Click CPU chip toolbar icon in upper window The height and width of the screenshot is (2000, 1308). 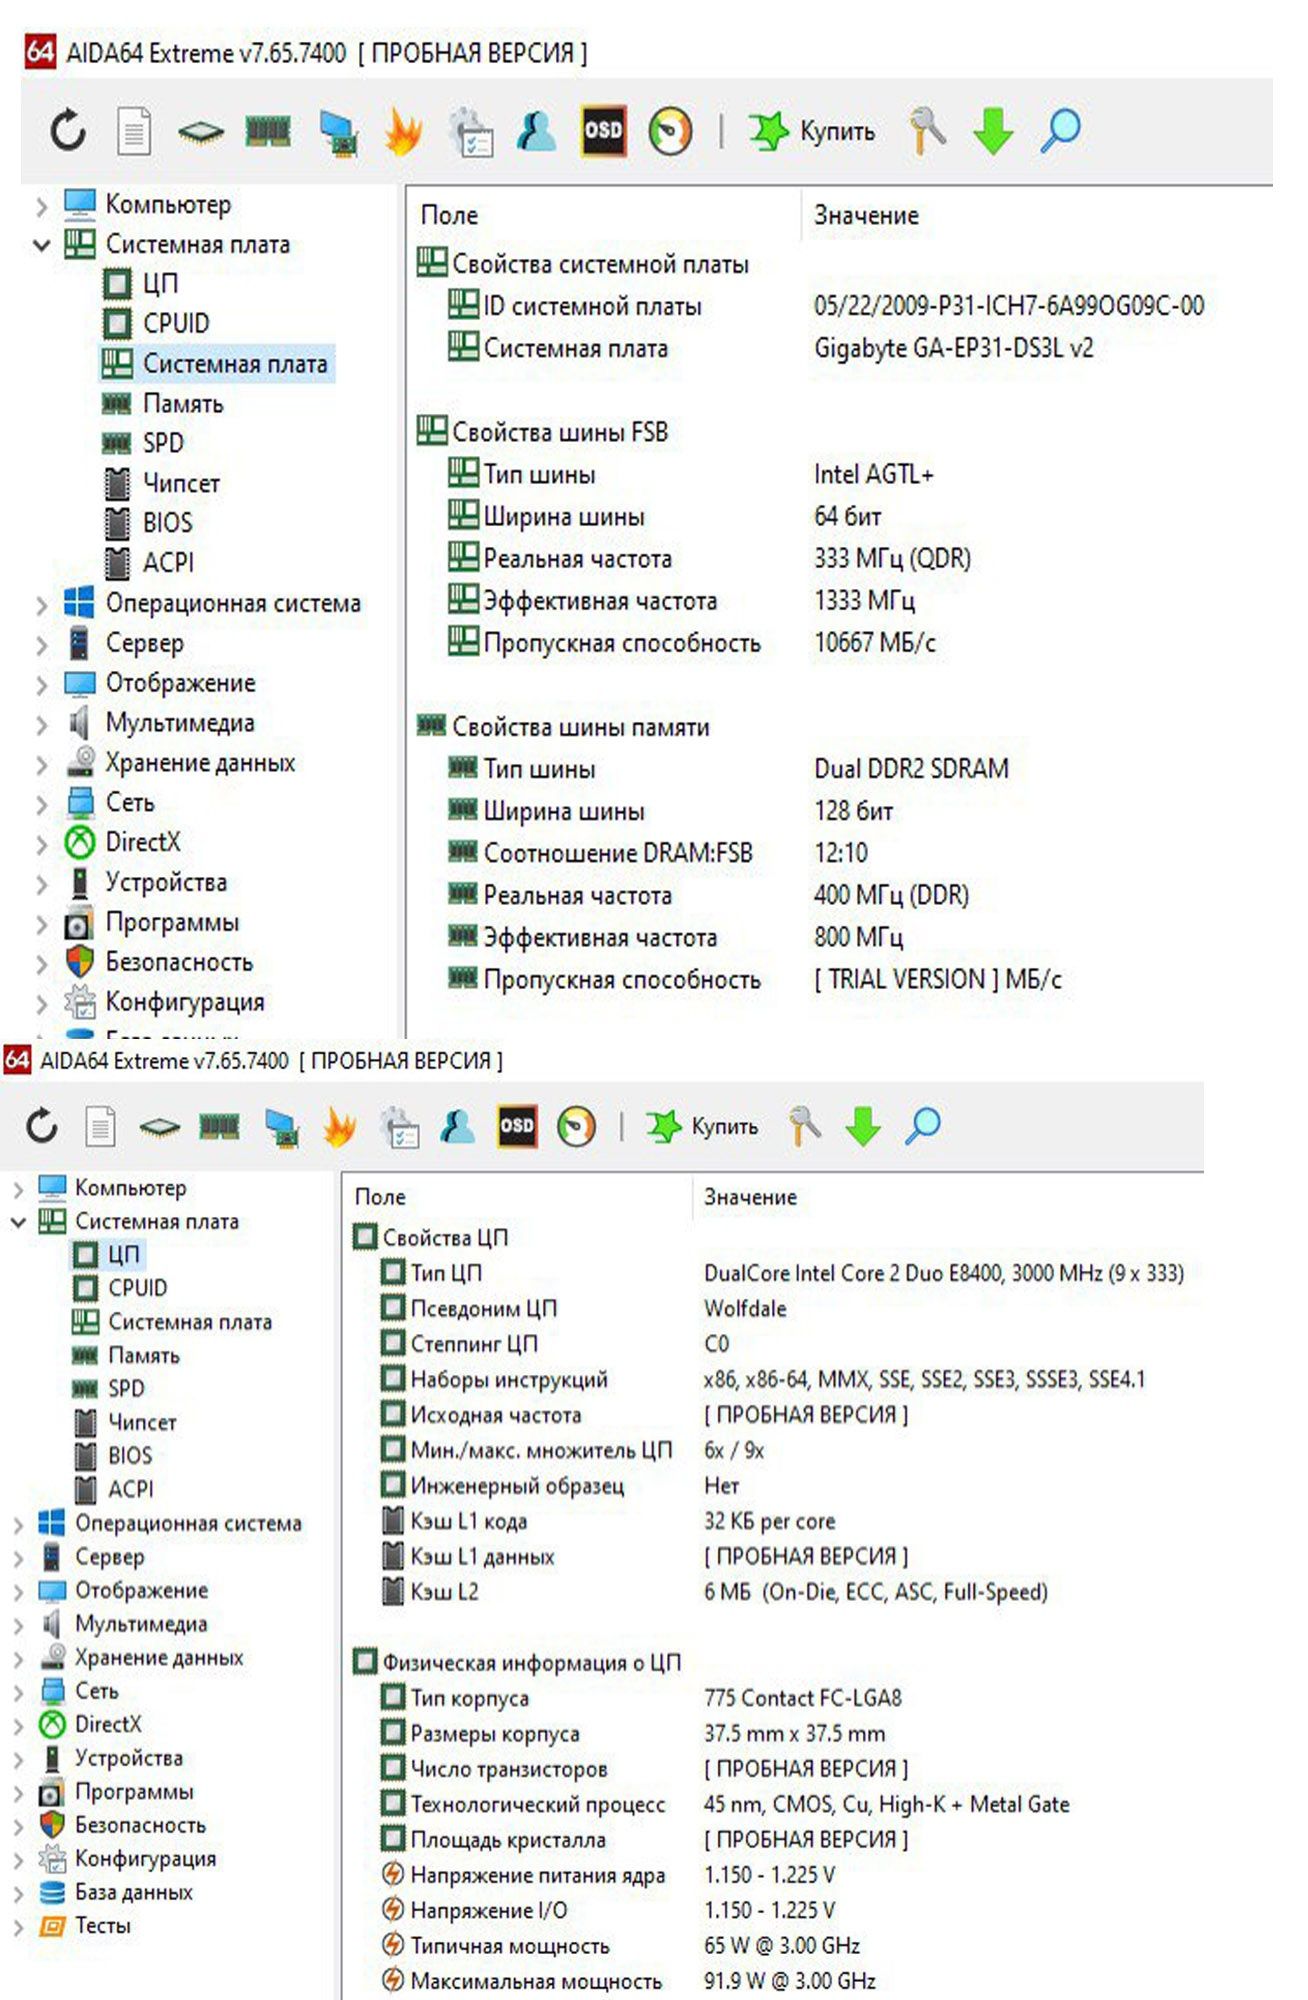tap(201, 132)
